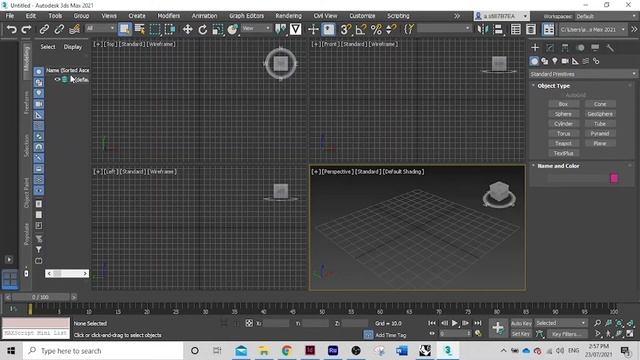Image resolution: width=640 pixels, height=360 pixels.
Task: Open the Utilities wrench panel tab
Action: tap(610, 48)
